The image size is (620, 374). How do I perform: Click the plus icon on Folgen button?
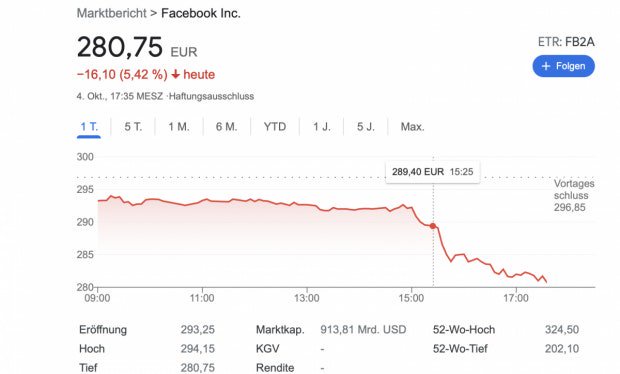(x=546, y=66)
